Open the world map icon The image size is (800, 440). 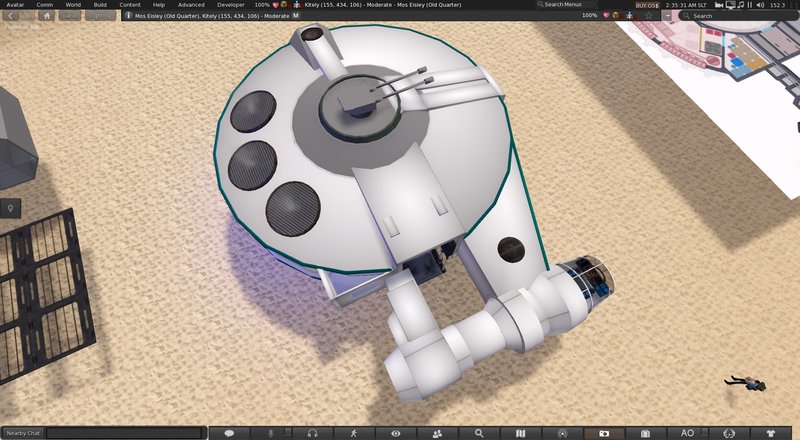[x=520, y=433]
